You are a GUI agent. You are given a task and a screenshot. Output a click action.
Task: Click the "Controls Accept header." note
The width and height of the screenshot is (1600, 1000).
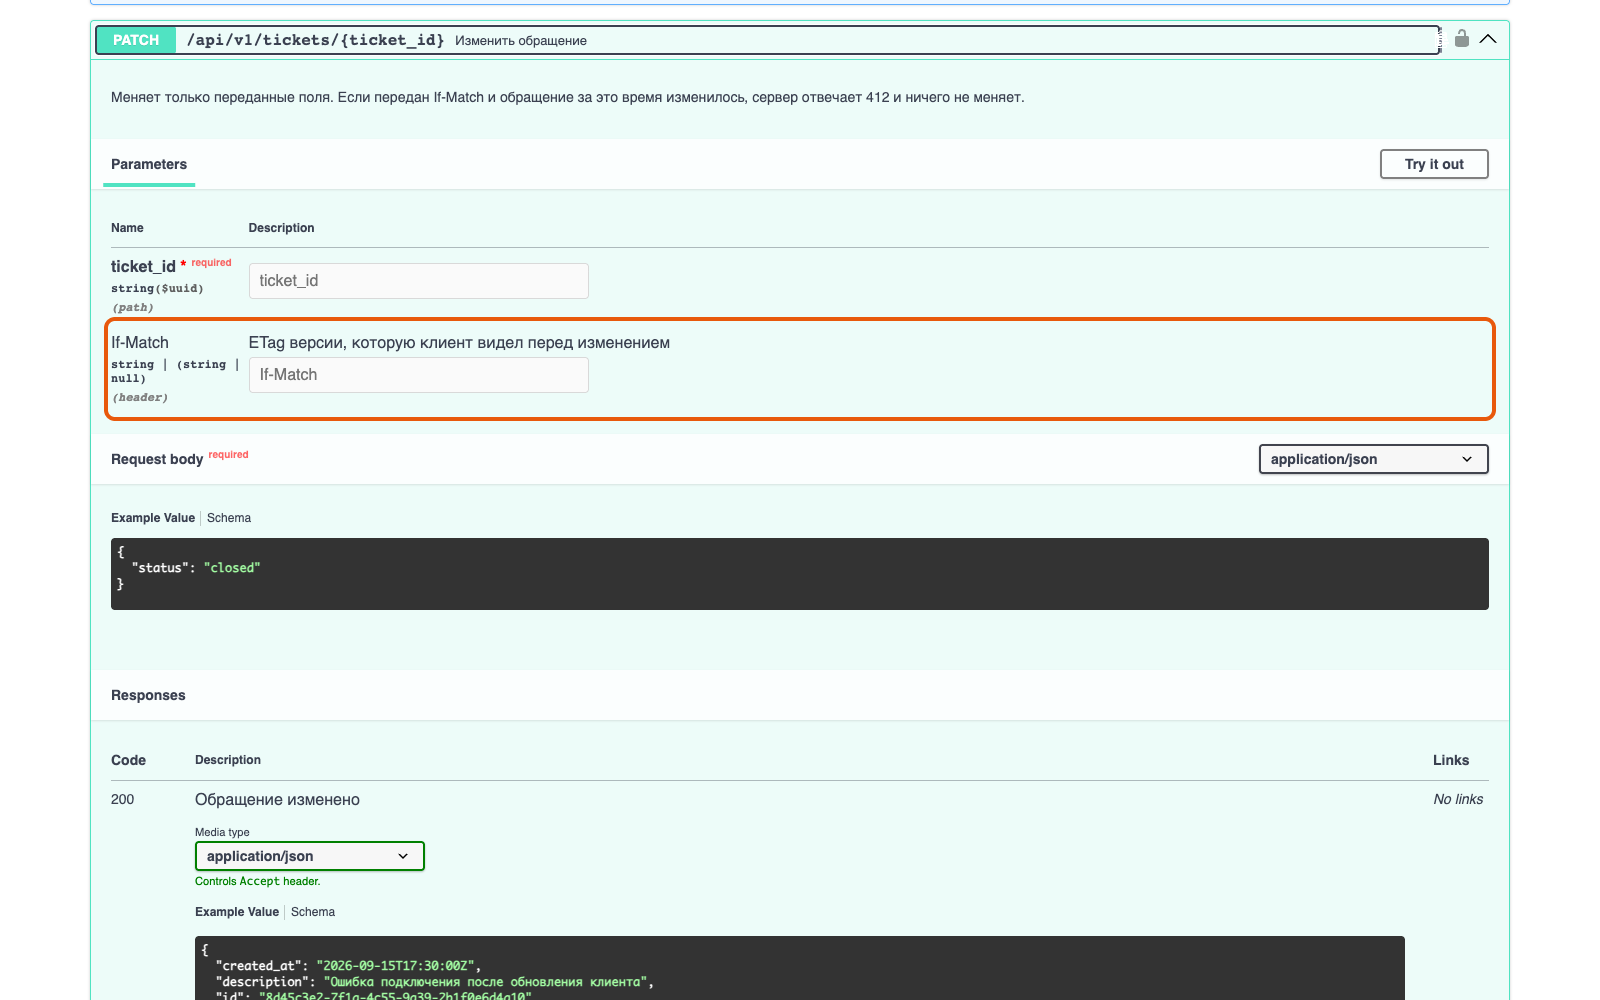click(258, 881)
